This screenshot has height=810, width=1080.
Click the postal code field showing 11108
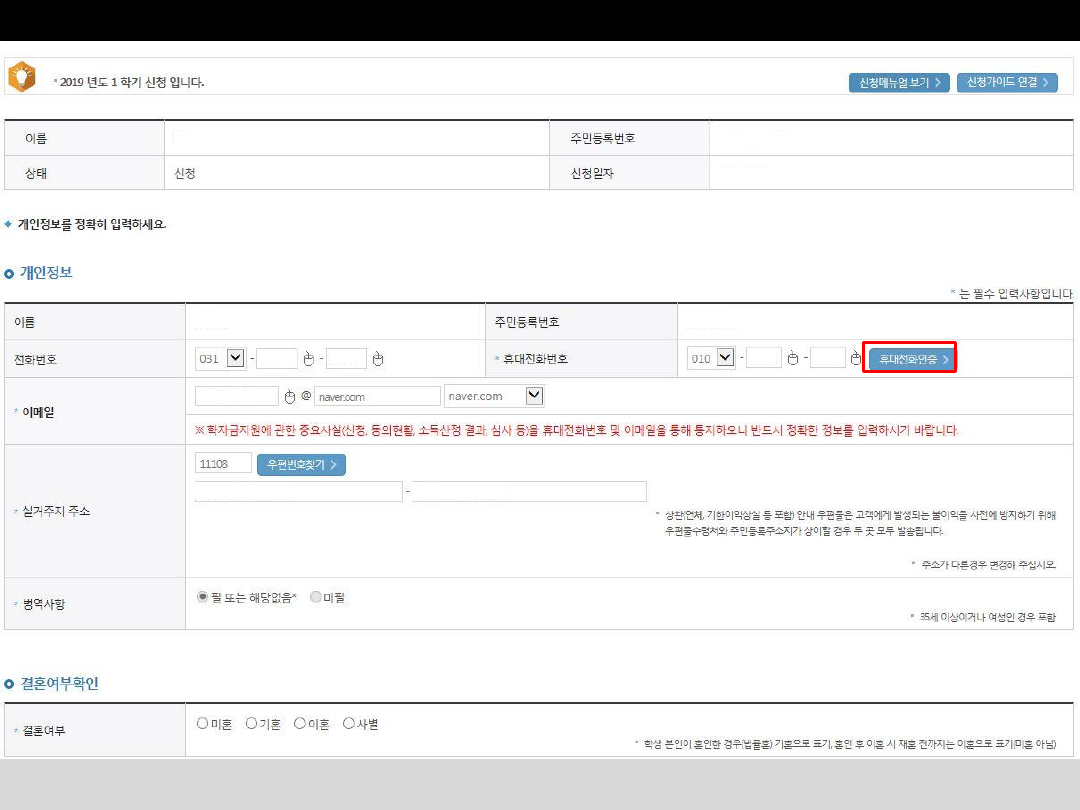(223, 464)
